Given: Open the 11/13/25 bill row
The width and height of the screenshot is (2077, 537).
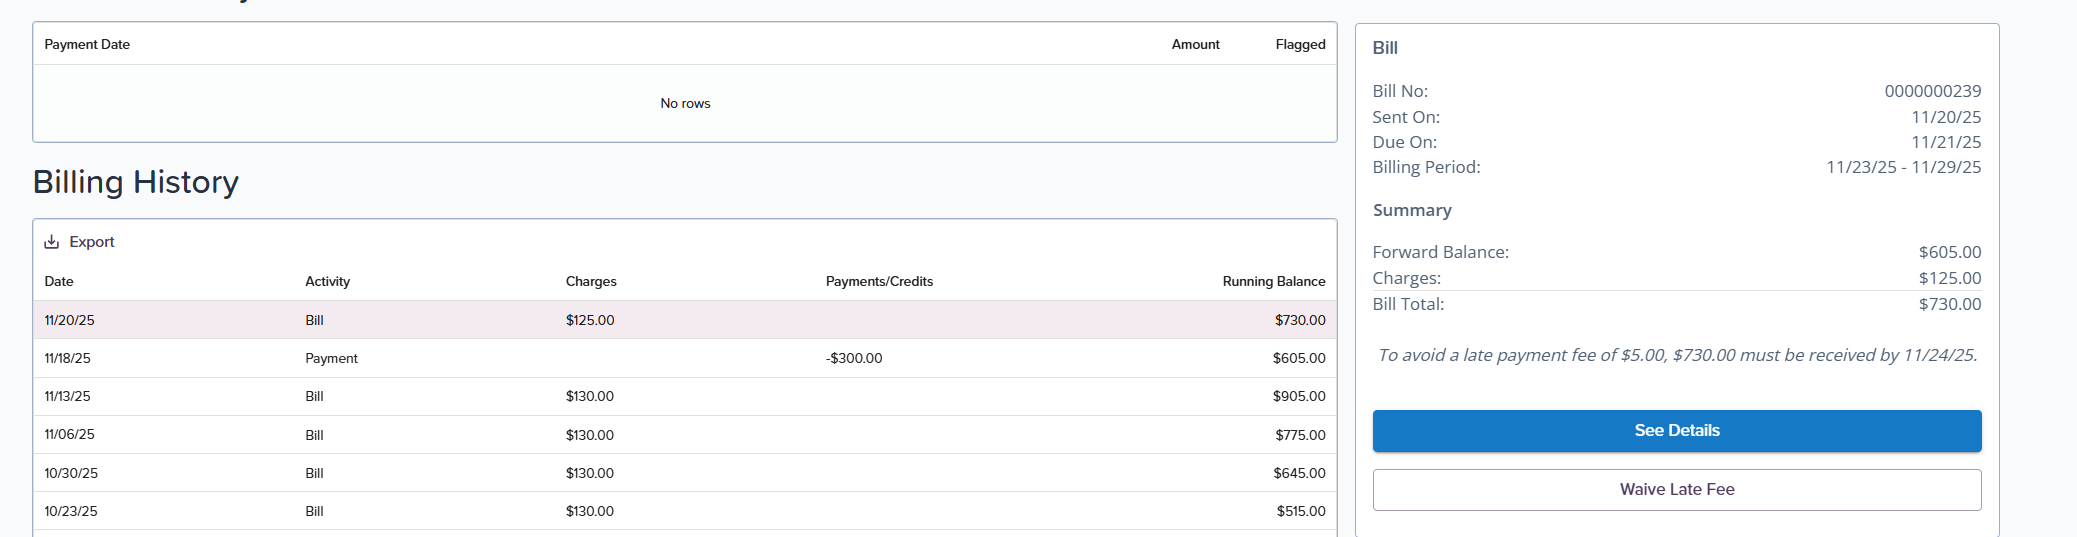Looking at the screenshot, I should tap(684, 396).
